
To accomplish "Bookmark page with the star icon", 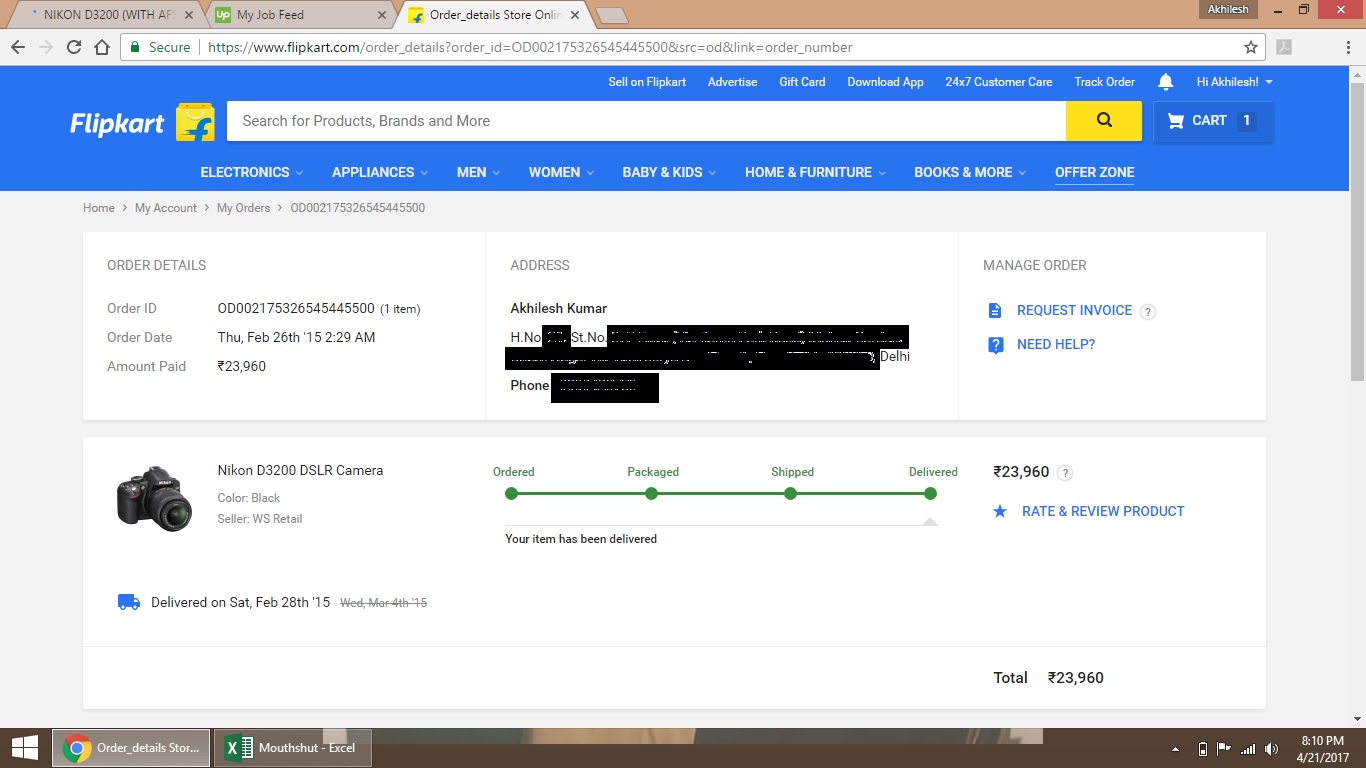I will (1250, 47).
